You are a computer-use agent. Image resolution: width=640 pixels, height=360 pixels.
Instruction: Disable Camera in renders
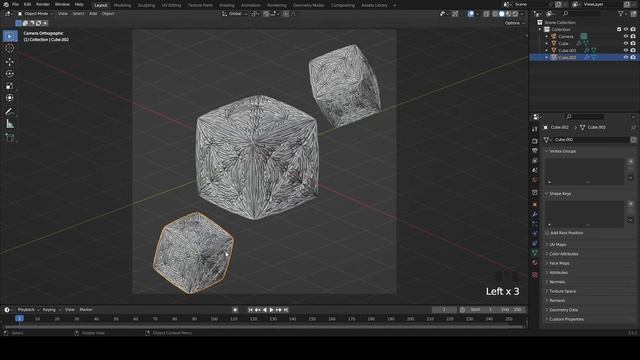coord(633,36)
